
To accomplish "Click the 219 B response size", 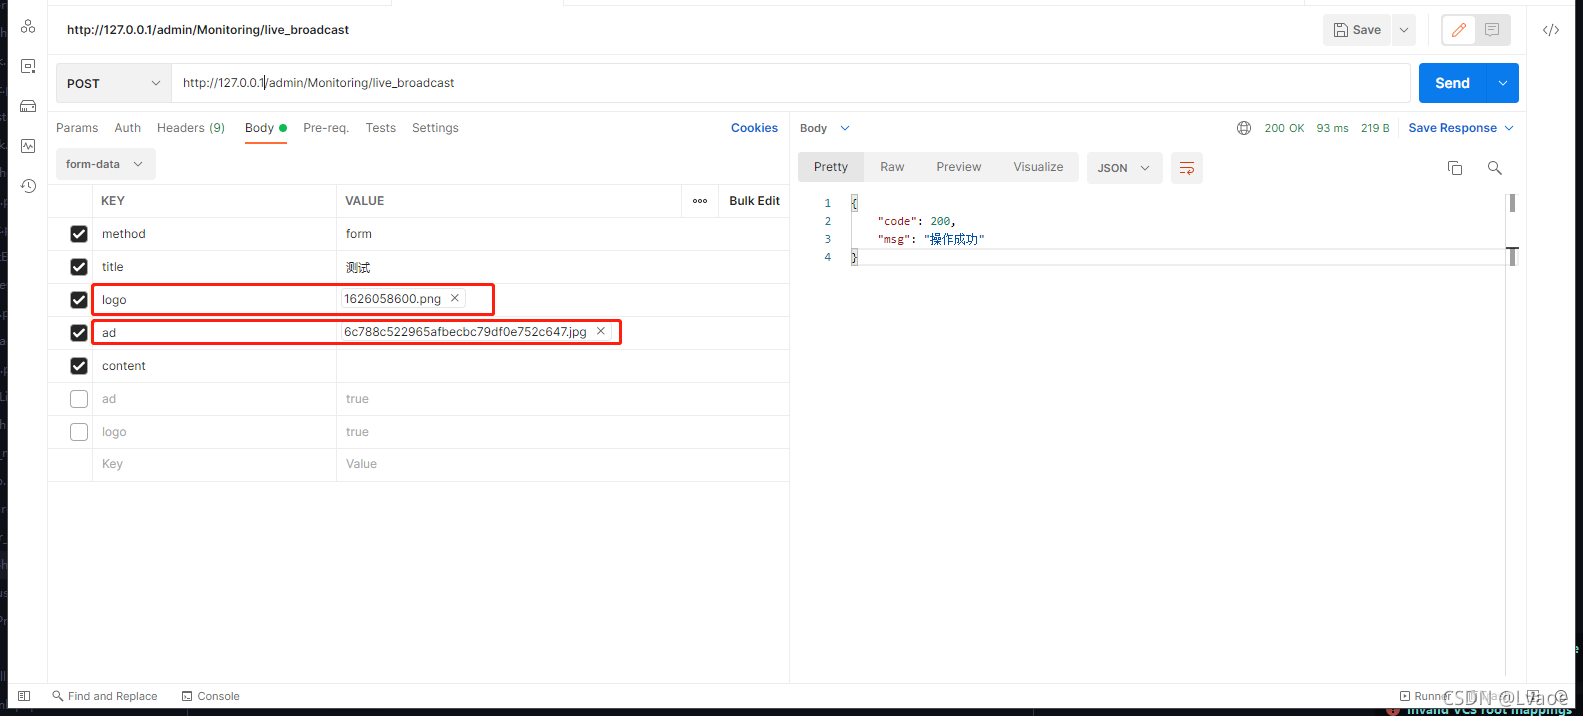I will (1375, 128).
